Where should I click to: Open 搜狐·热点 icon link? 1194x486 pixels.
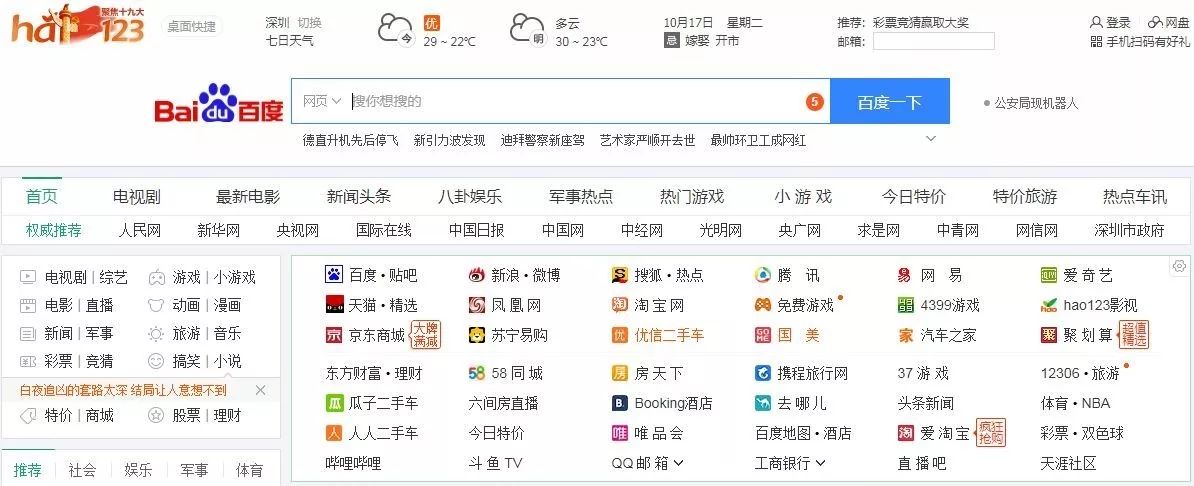pos(620,275)
